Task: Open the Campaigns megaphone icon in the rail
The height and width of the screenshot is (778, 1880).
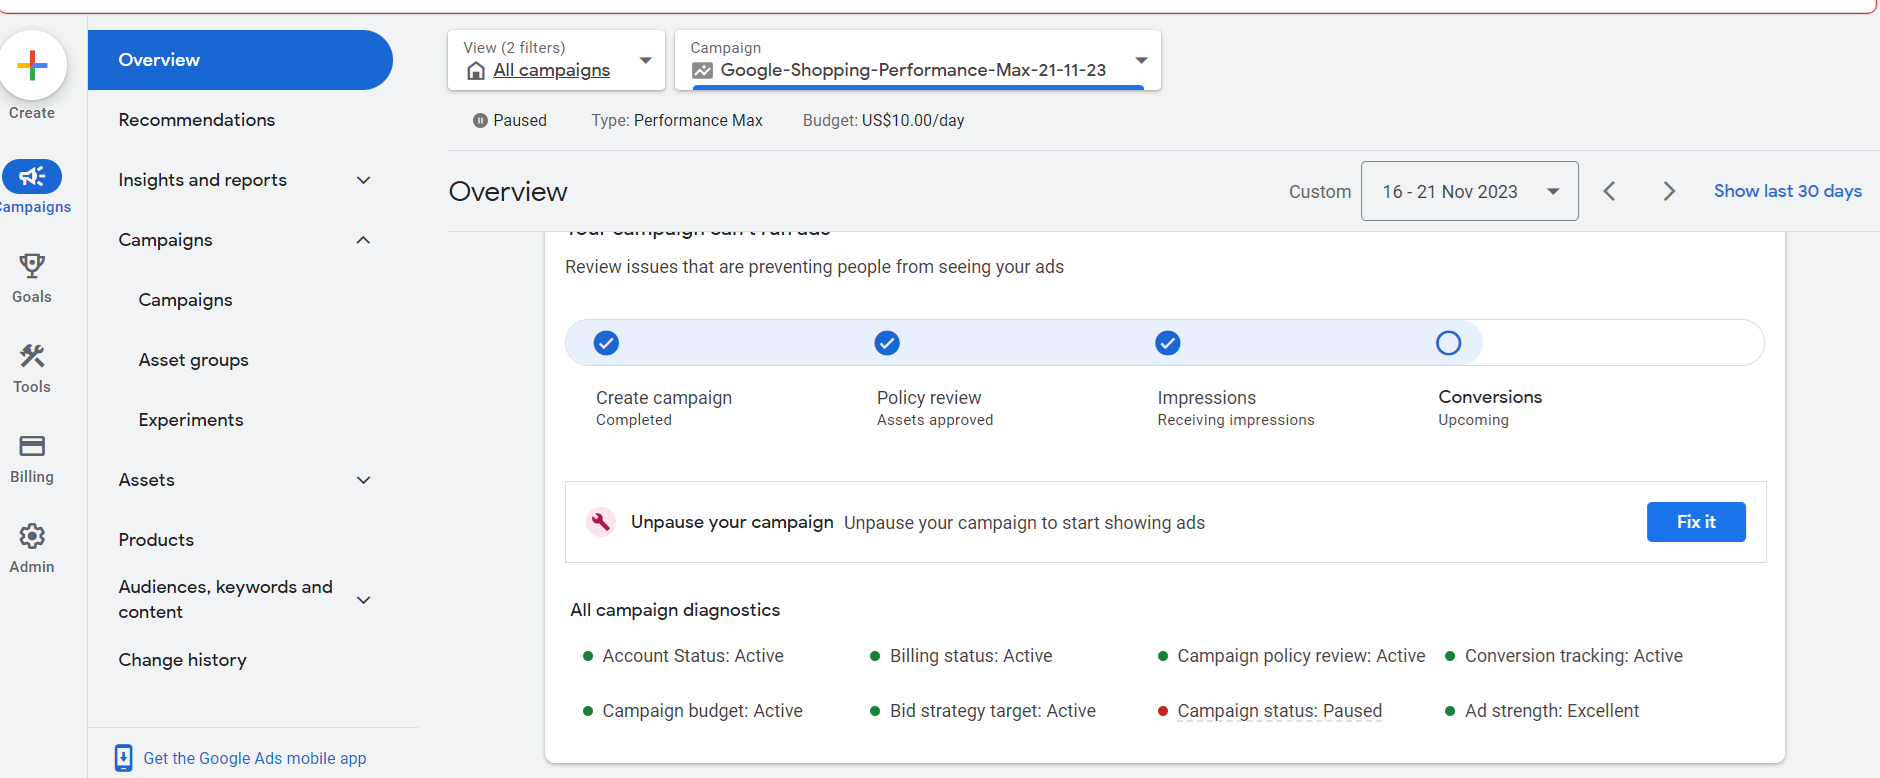Action: [32, 177]
